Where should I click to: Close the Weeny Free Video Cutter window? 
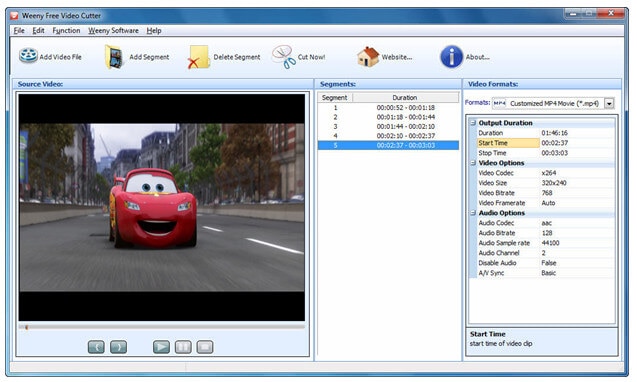(611, 13)
